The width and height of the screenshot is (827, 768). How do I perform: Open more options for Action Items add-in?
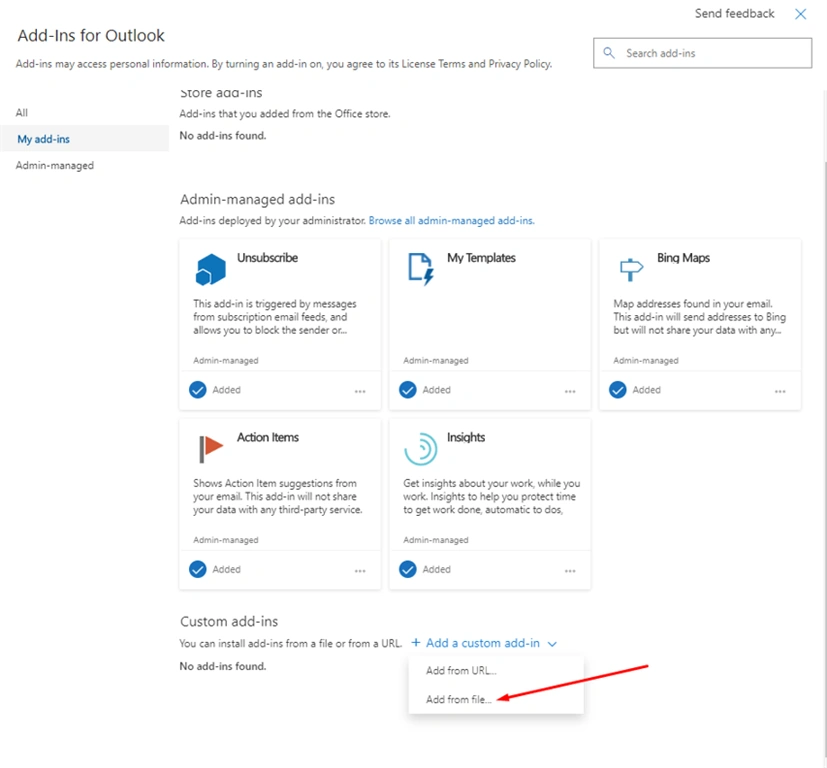[x=360, y=571]
